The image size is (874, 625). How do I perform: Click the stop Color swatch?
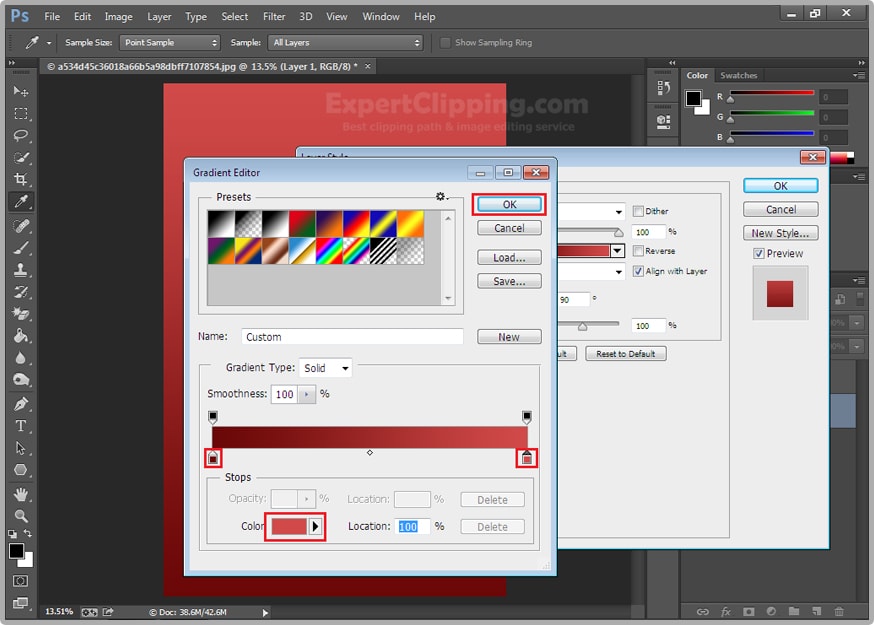point(289,526)
